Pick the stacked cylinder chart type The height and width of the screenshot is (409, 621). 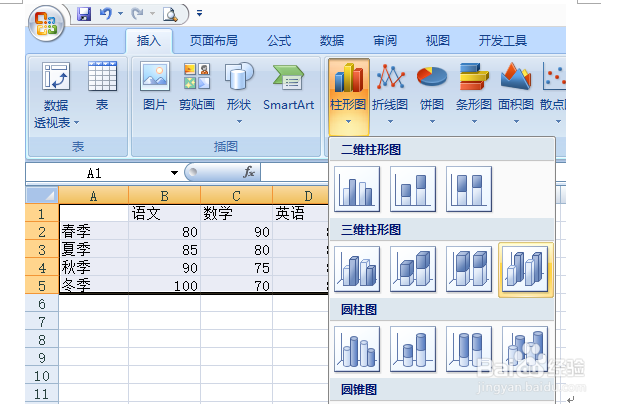coord(413,349)
